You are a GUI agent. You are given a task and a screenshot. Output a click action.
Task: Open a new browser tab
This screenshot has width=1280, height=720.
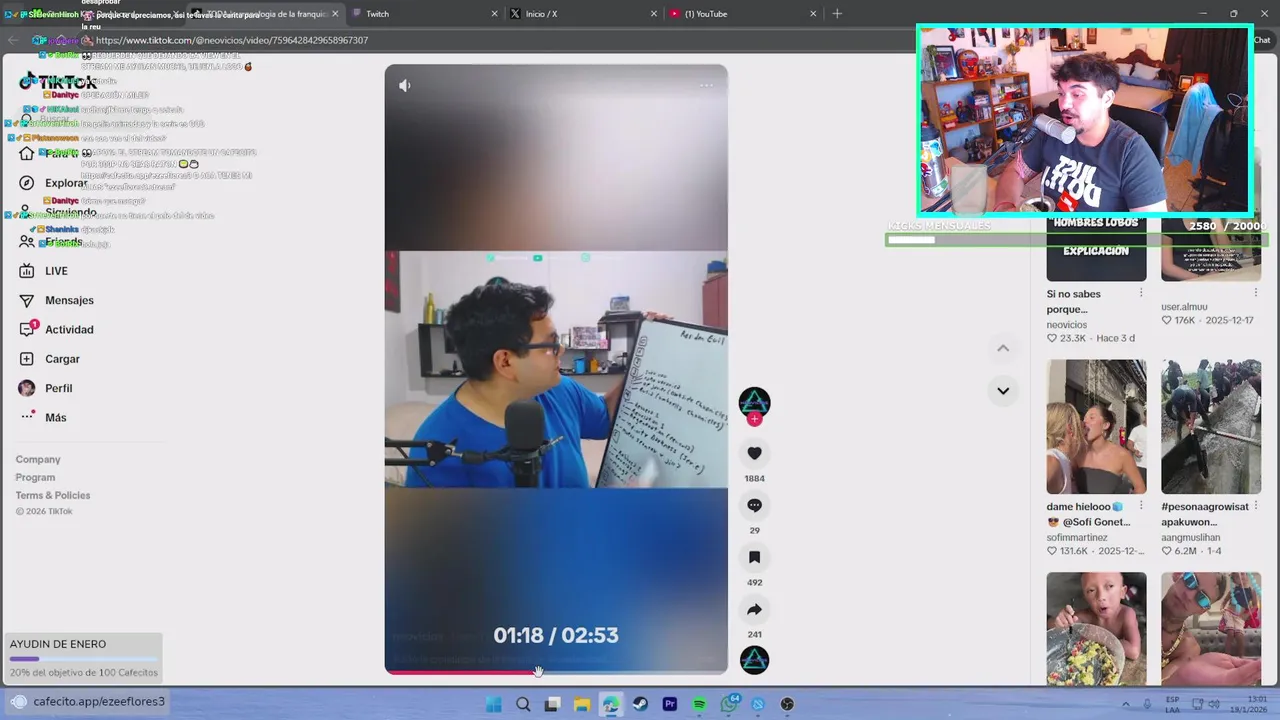[x=837, y=14]
